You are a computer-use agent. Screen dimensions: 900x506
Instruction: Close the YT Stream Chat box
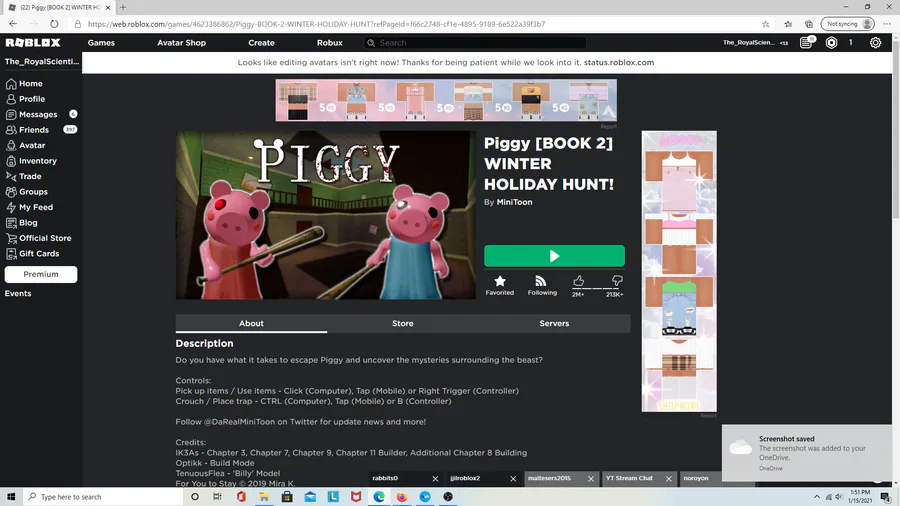pos(669,478)
